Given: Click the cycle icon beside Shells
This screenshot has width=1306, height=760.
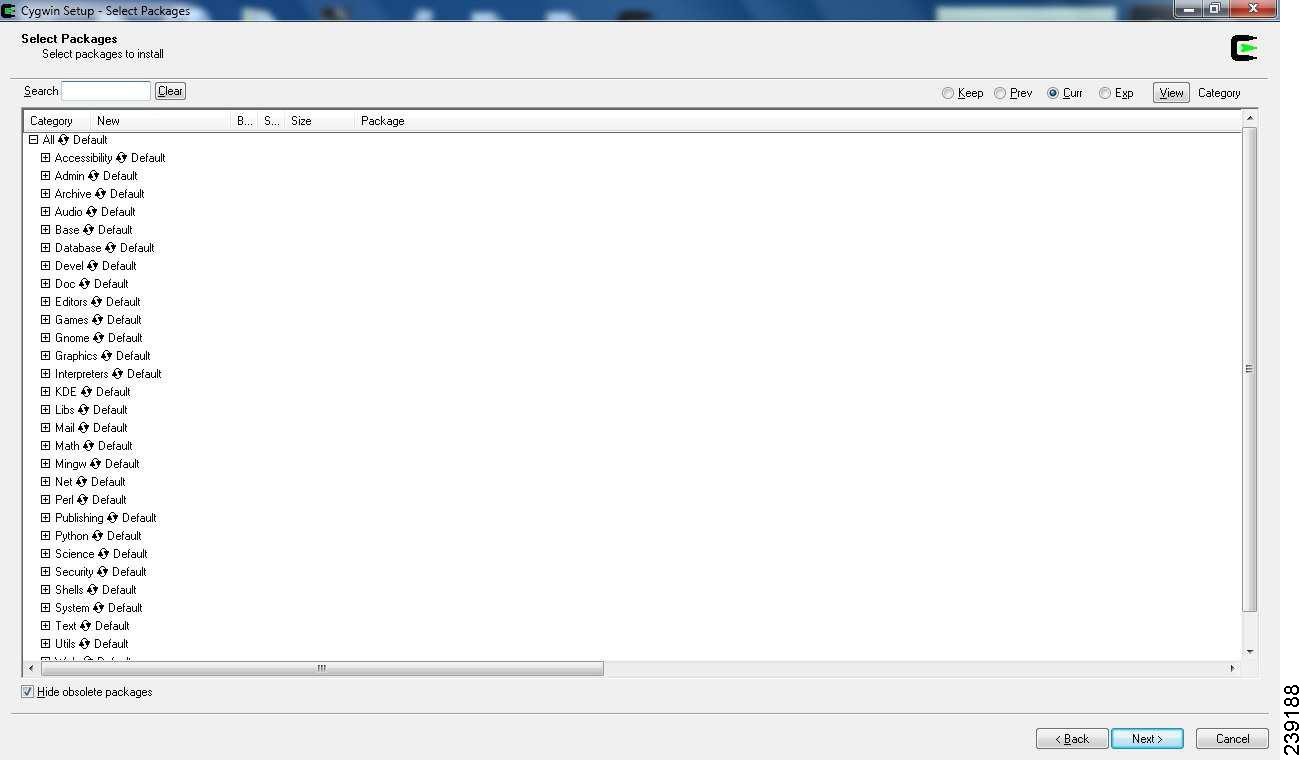Looking at the screenshot, I should (93, 590).
